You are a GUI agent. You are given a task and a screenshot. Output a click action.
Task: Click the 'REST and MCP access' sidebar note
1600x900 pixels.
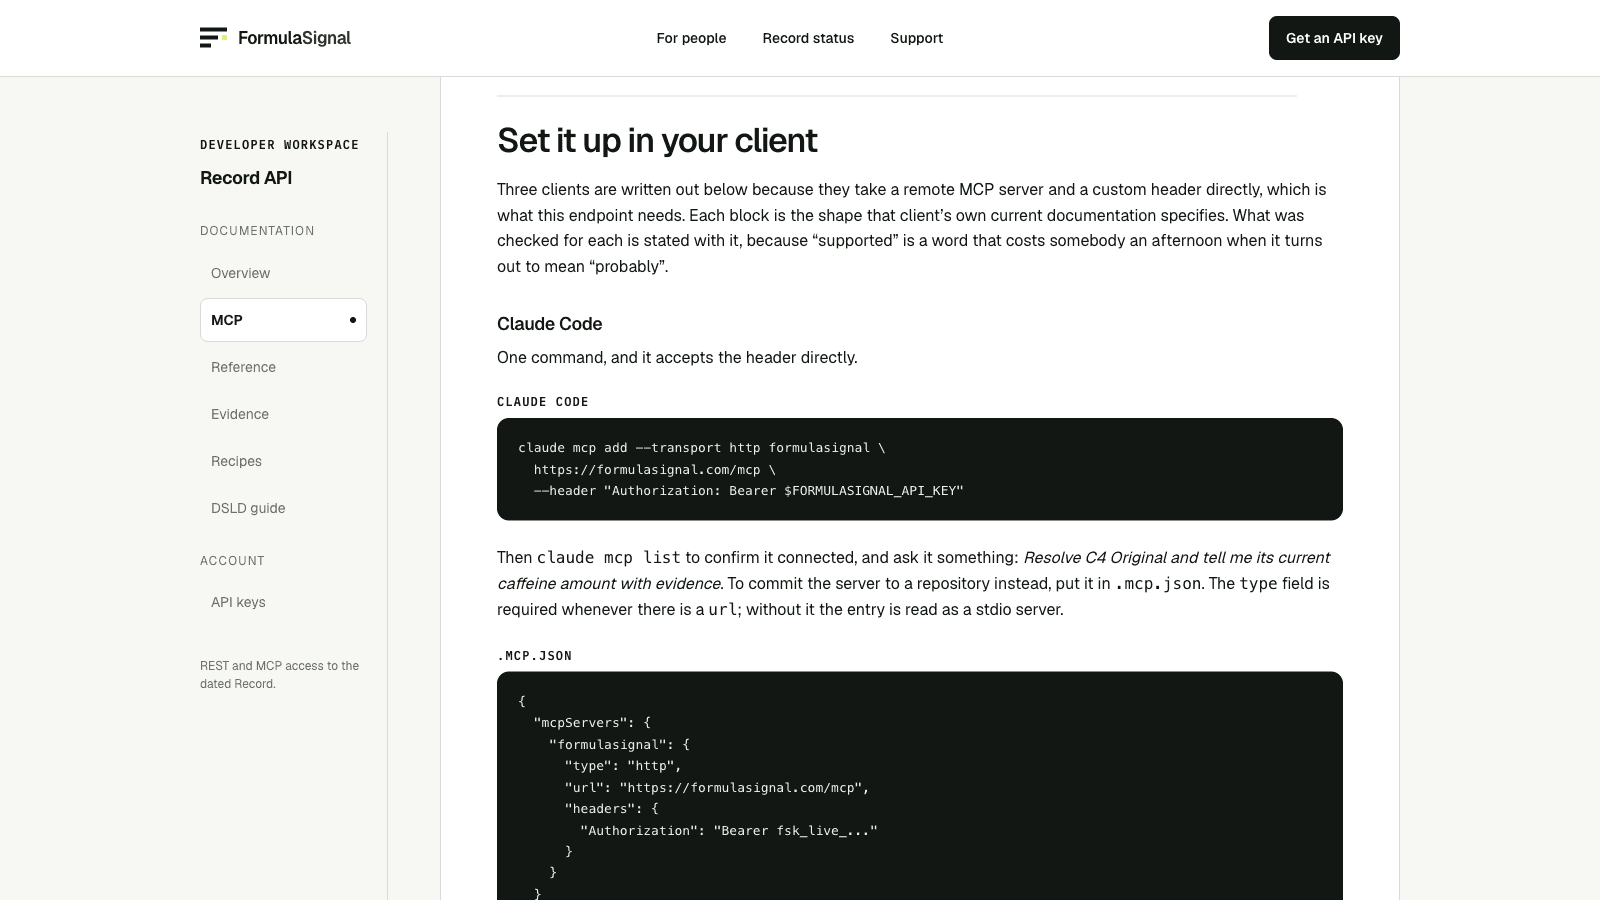[280, 675]
